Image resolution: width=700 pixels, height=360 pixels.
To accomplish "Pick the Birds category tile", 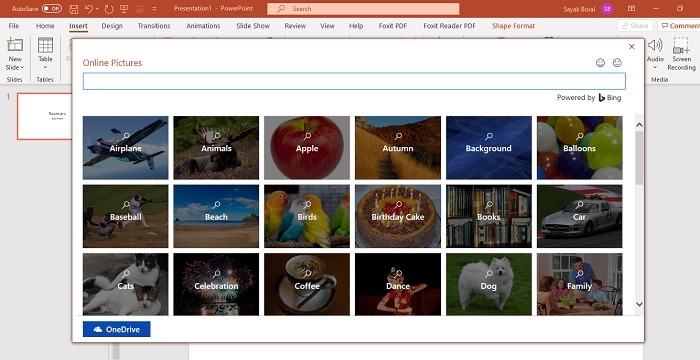I will coord(307,216).
